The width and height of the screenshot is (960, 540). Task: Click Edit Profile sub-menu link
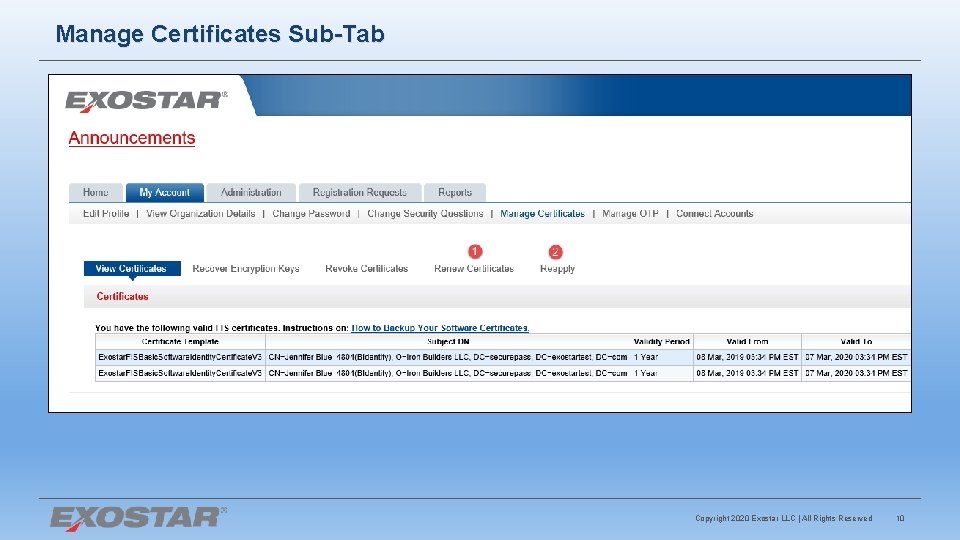106,214
